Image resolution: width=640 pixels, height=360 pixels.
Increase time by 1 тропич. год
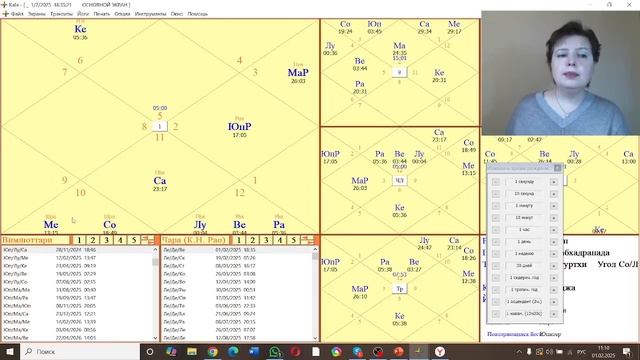553,290
